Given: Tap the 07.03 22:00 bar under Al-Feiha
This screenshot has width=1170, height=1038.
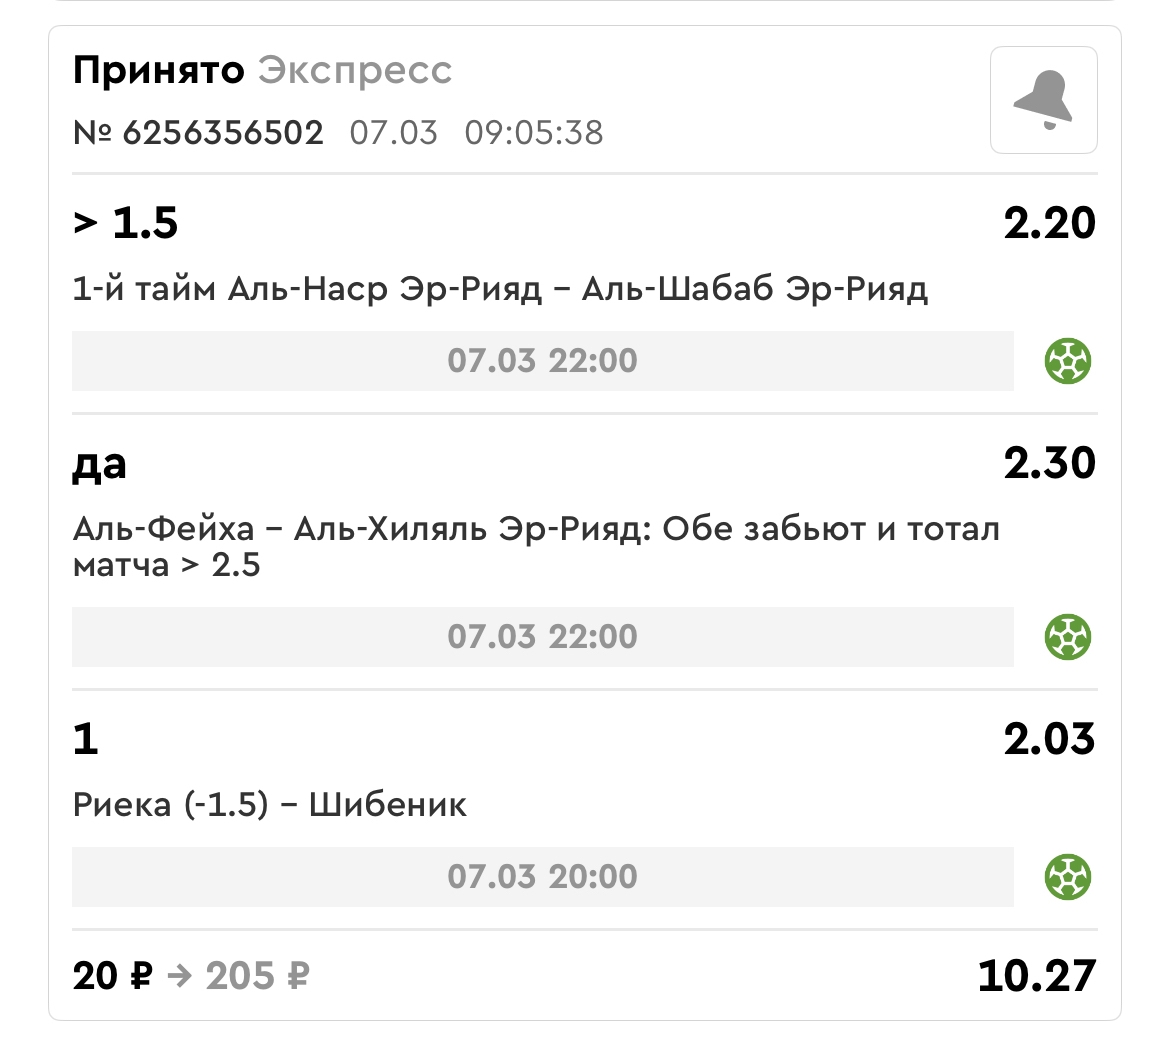Looking at the screenshot, I should tap(542, 637).
